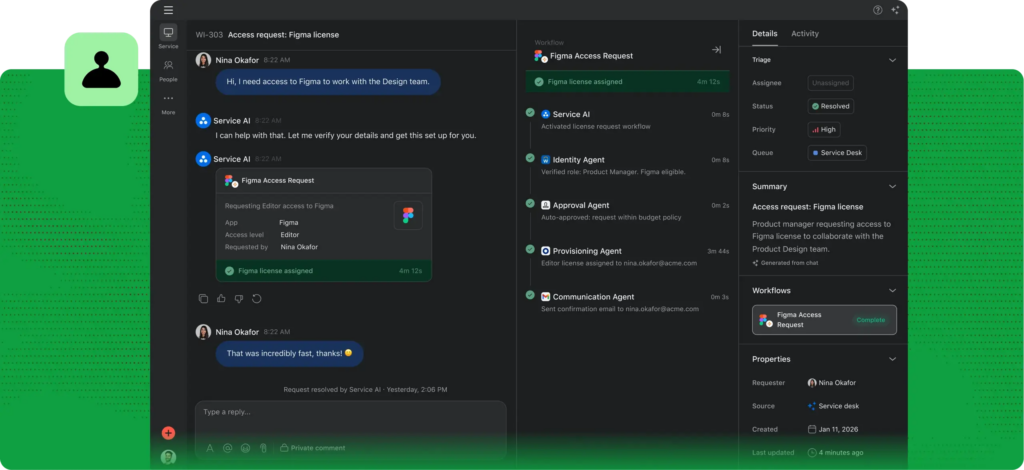Click 'Editor license assigned to nina.okafor@acme.com' text
The height and width of the screenshot is (470, 1024).
coord(619,263)
